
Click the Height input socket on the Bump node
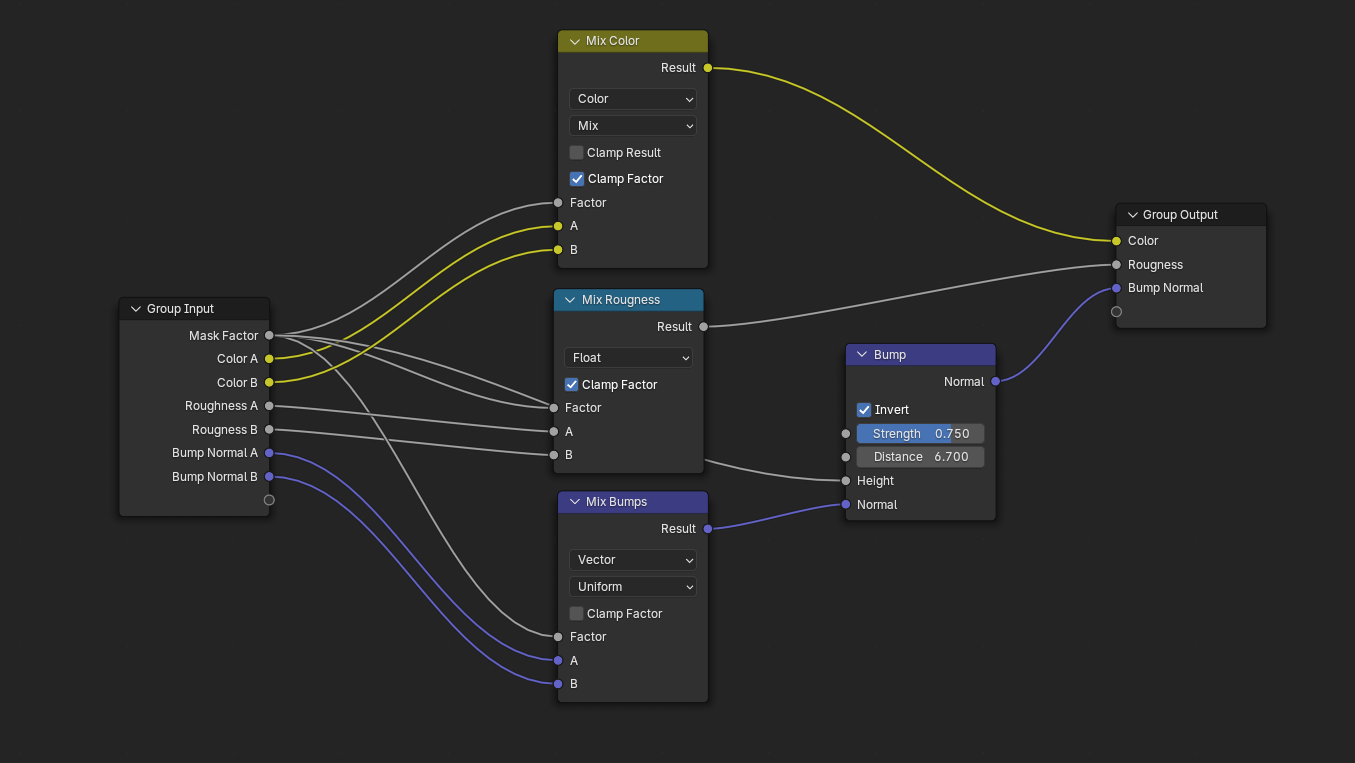click(846, 480)
